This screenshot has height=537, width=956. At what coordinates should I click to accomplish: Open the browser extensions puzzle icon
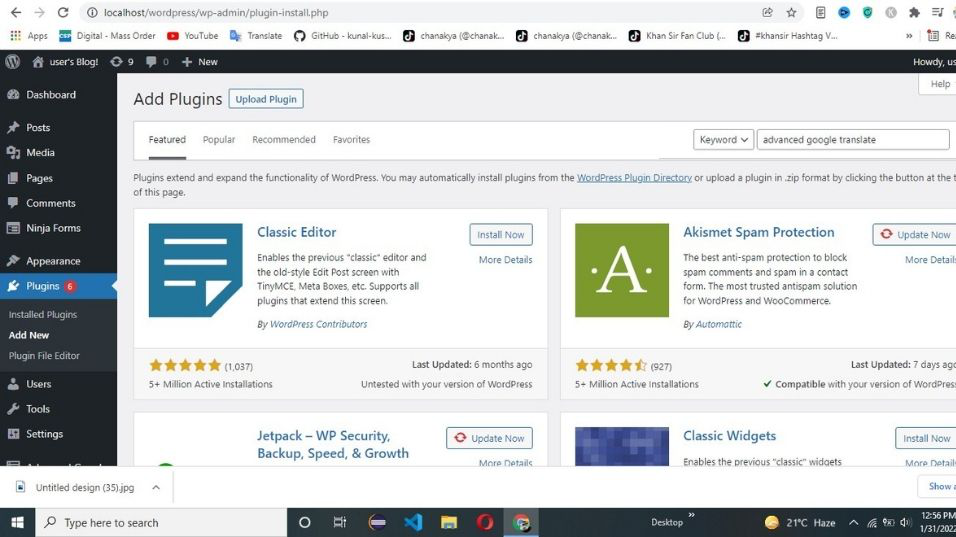[x=914, y=12]
